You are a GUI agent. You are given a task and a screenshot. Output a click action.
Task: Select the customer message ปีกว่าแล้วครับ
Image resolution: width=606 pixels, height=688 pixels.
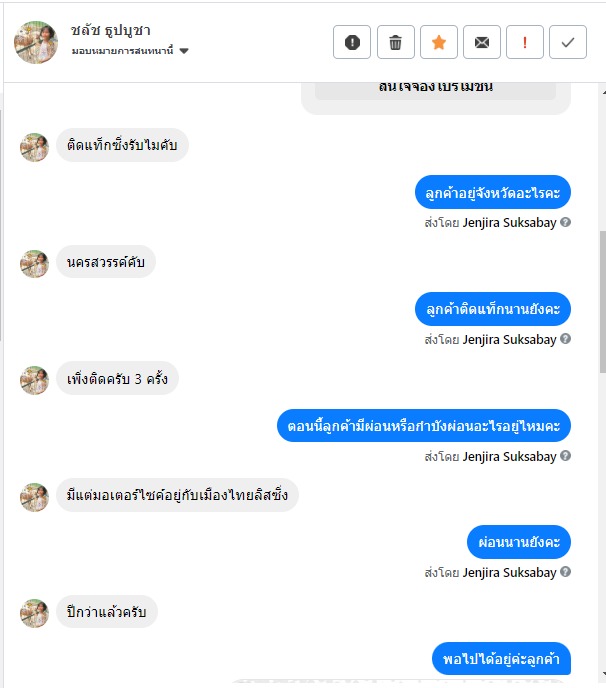(107, 612)
